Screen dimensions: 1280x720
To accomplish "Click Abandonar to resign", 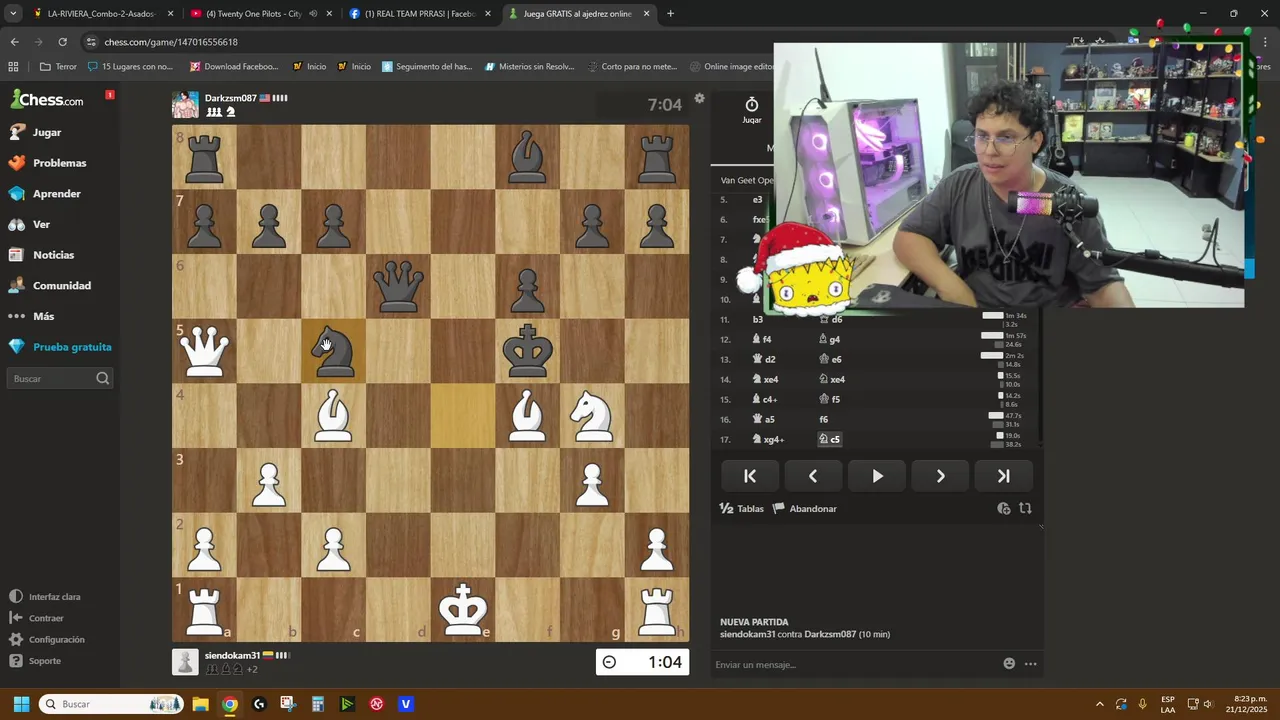I will [x=805, y=509].
